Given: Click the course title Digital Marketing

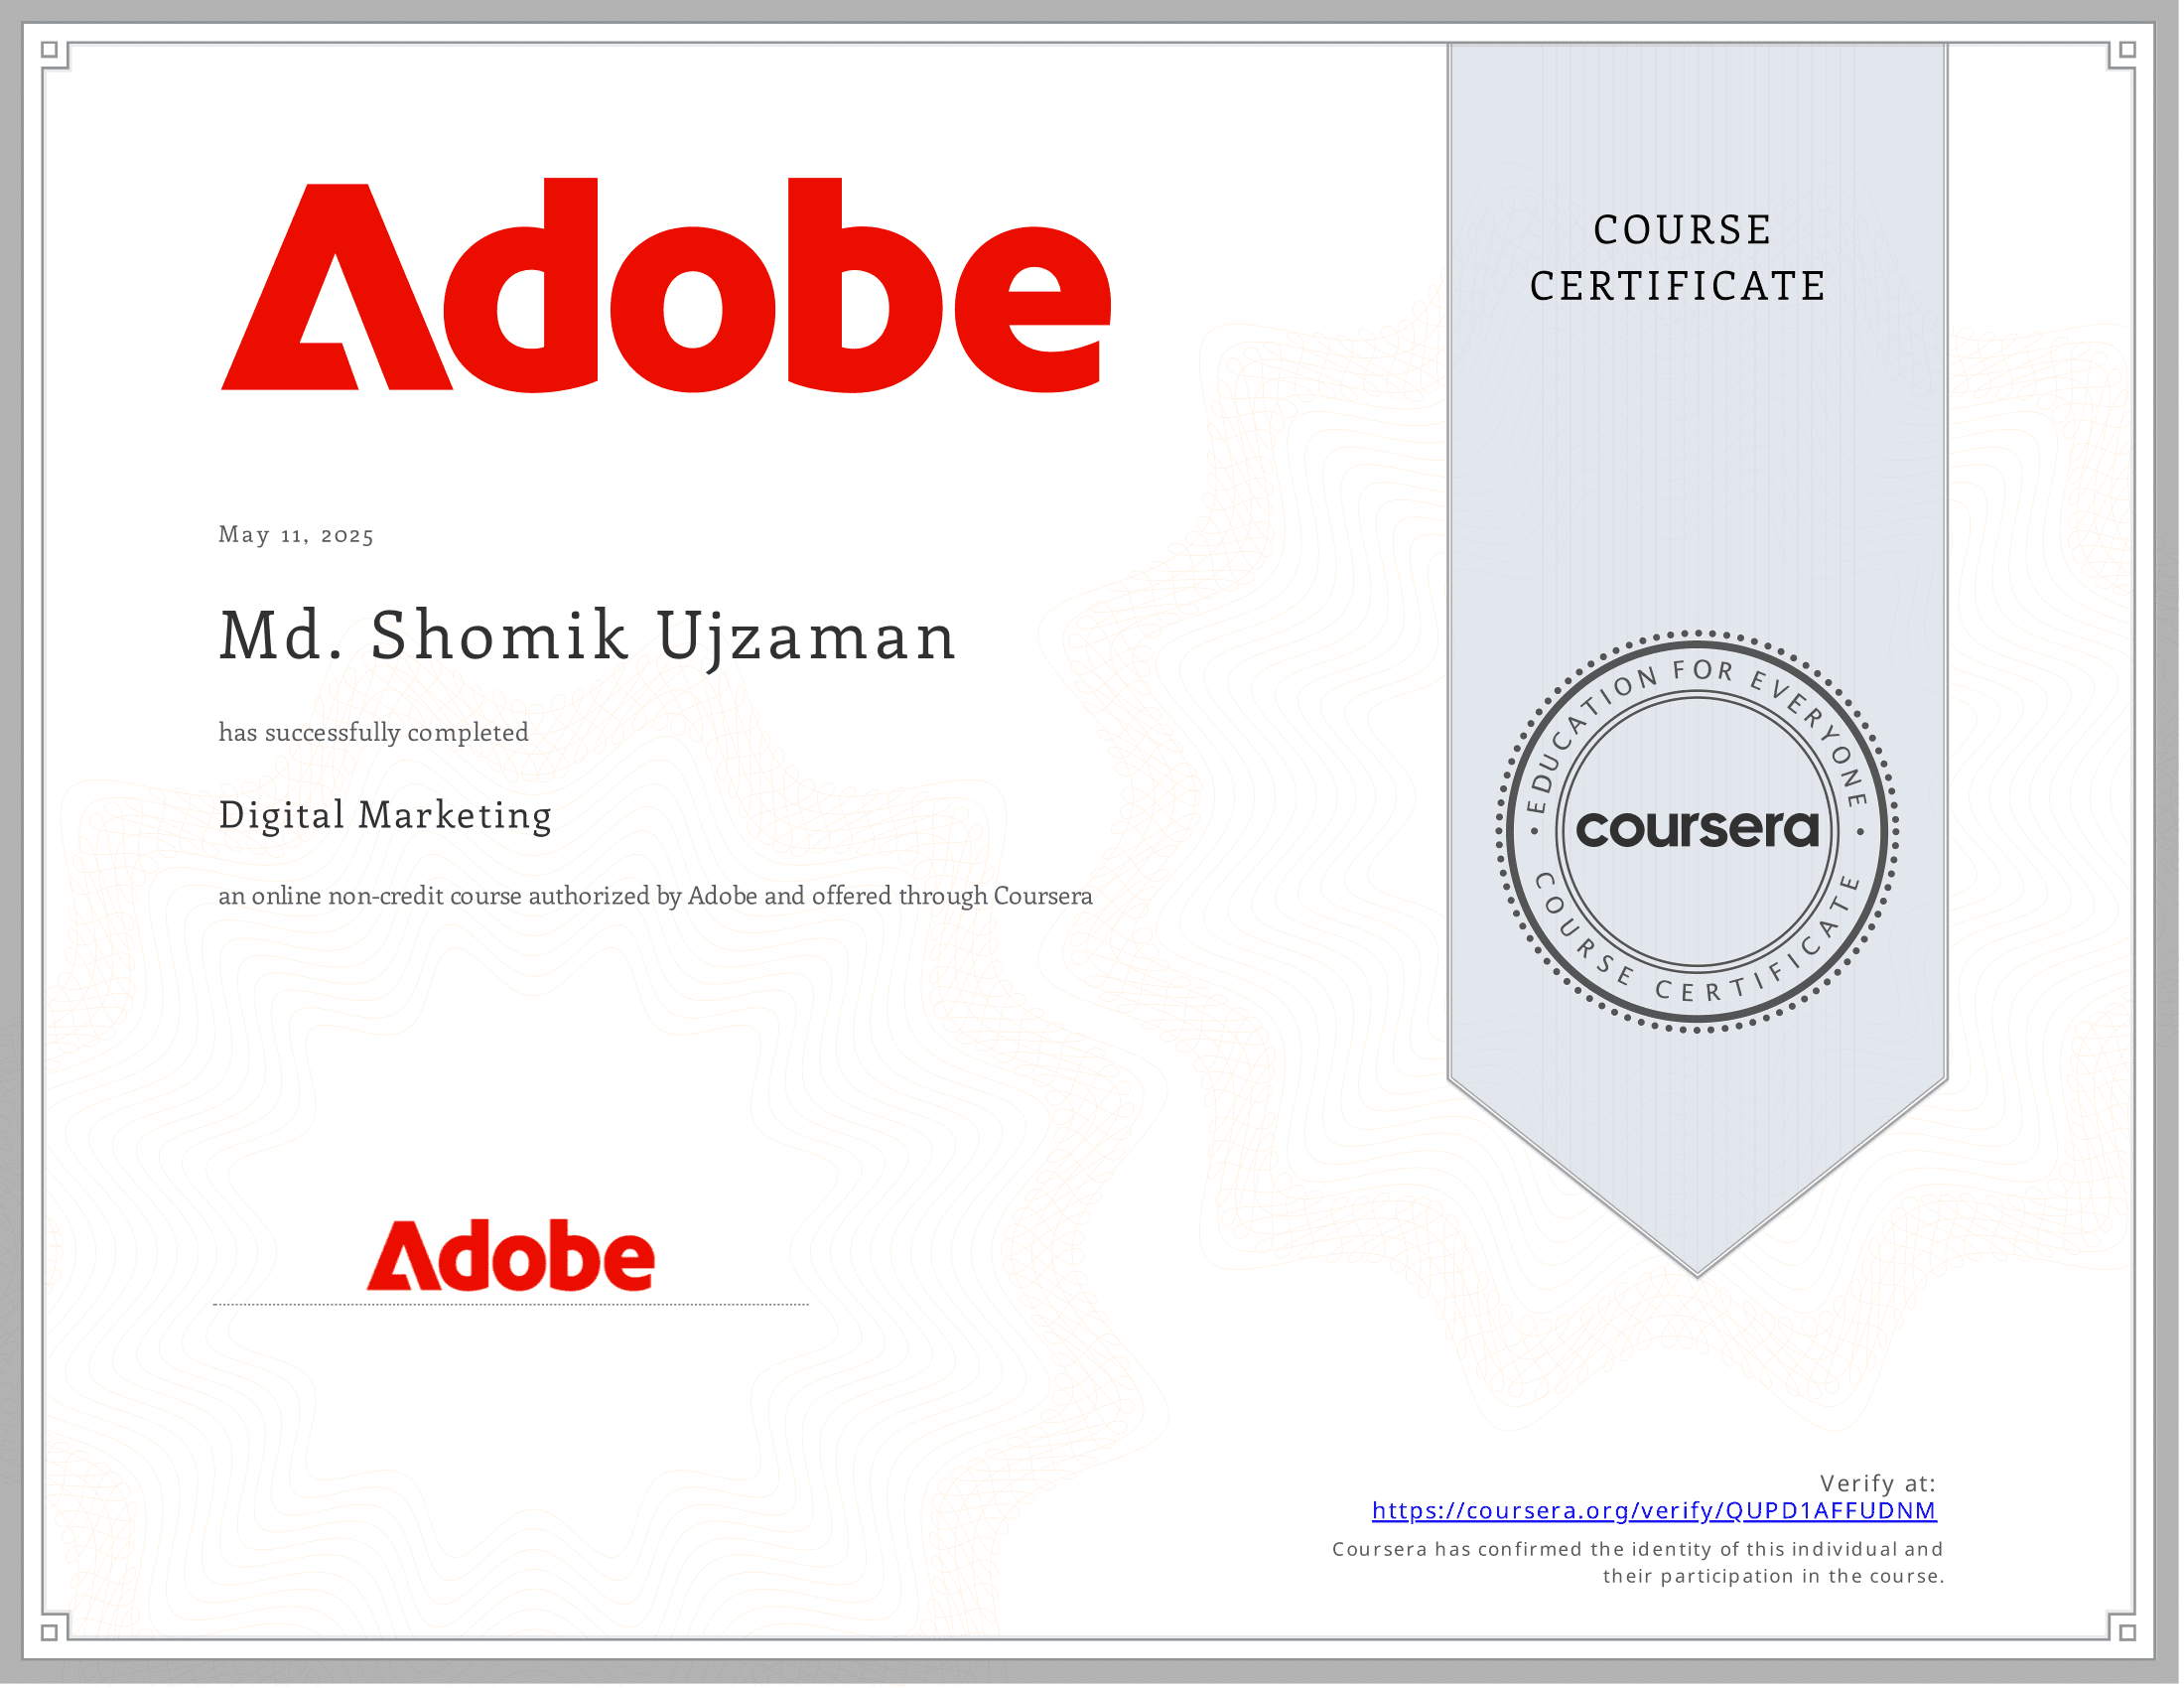Looking at the screenshot, I should point(385,816).
